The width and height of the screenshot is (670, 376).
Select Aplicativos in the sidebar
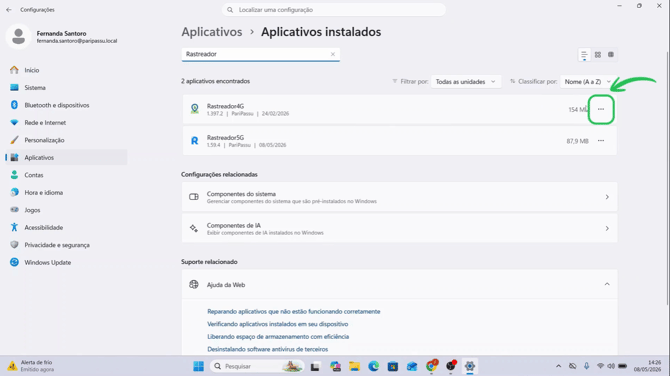click(x=66, y=158)
